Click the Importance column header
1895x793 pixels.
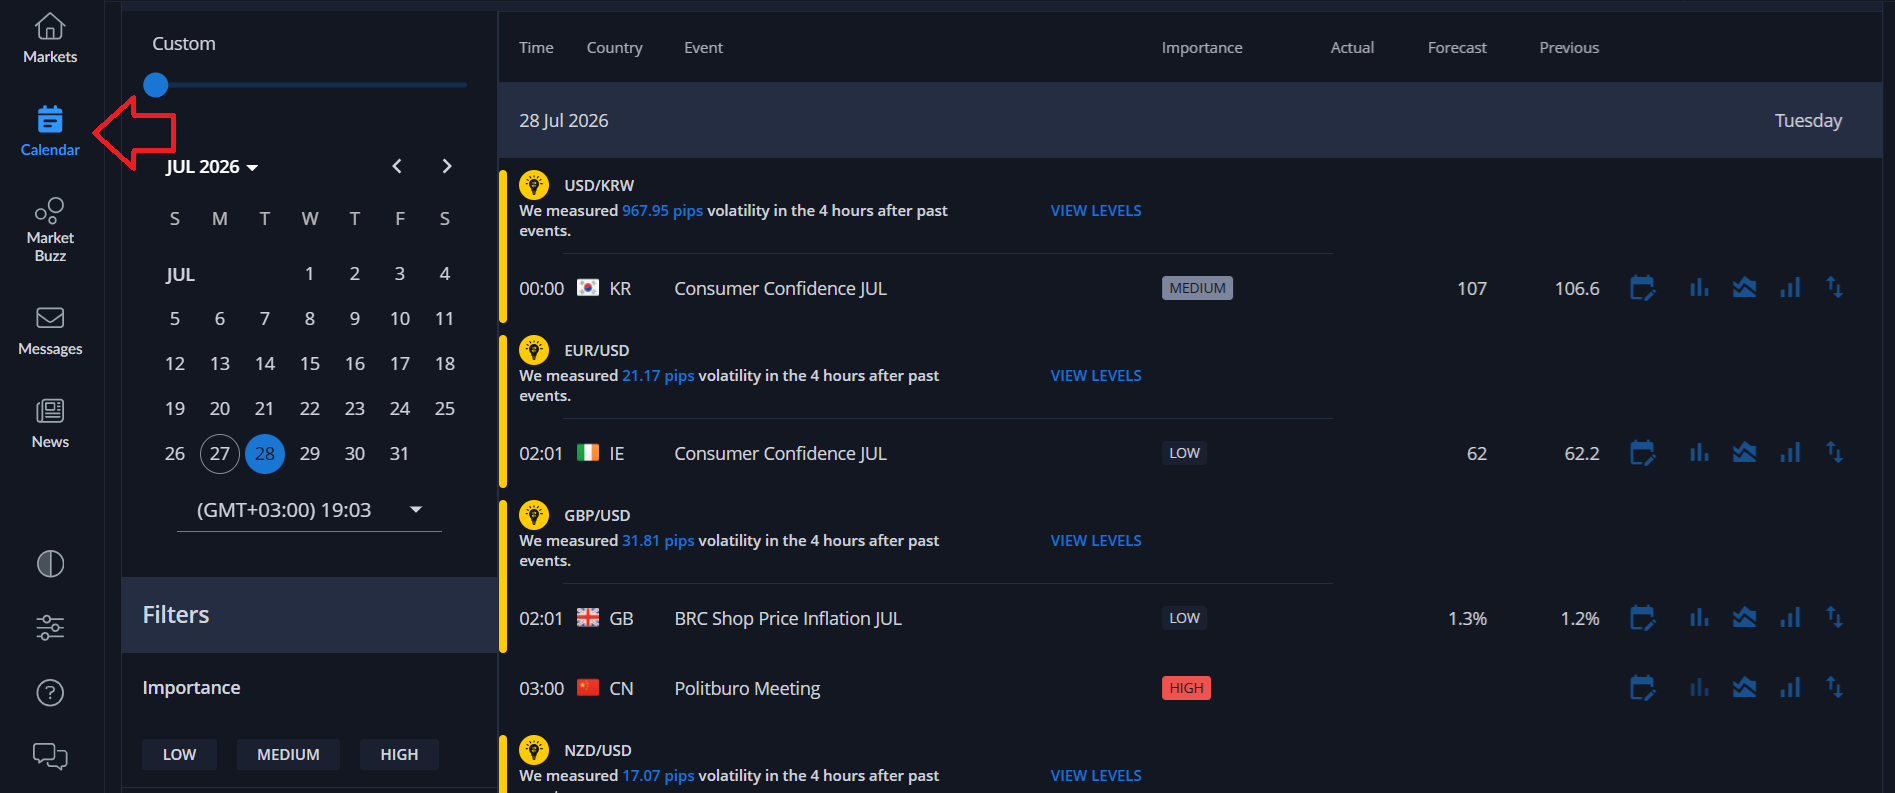click(x=1202, y=48)
